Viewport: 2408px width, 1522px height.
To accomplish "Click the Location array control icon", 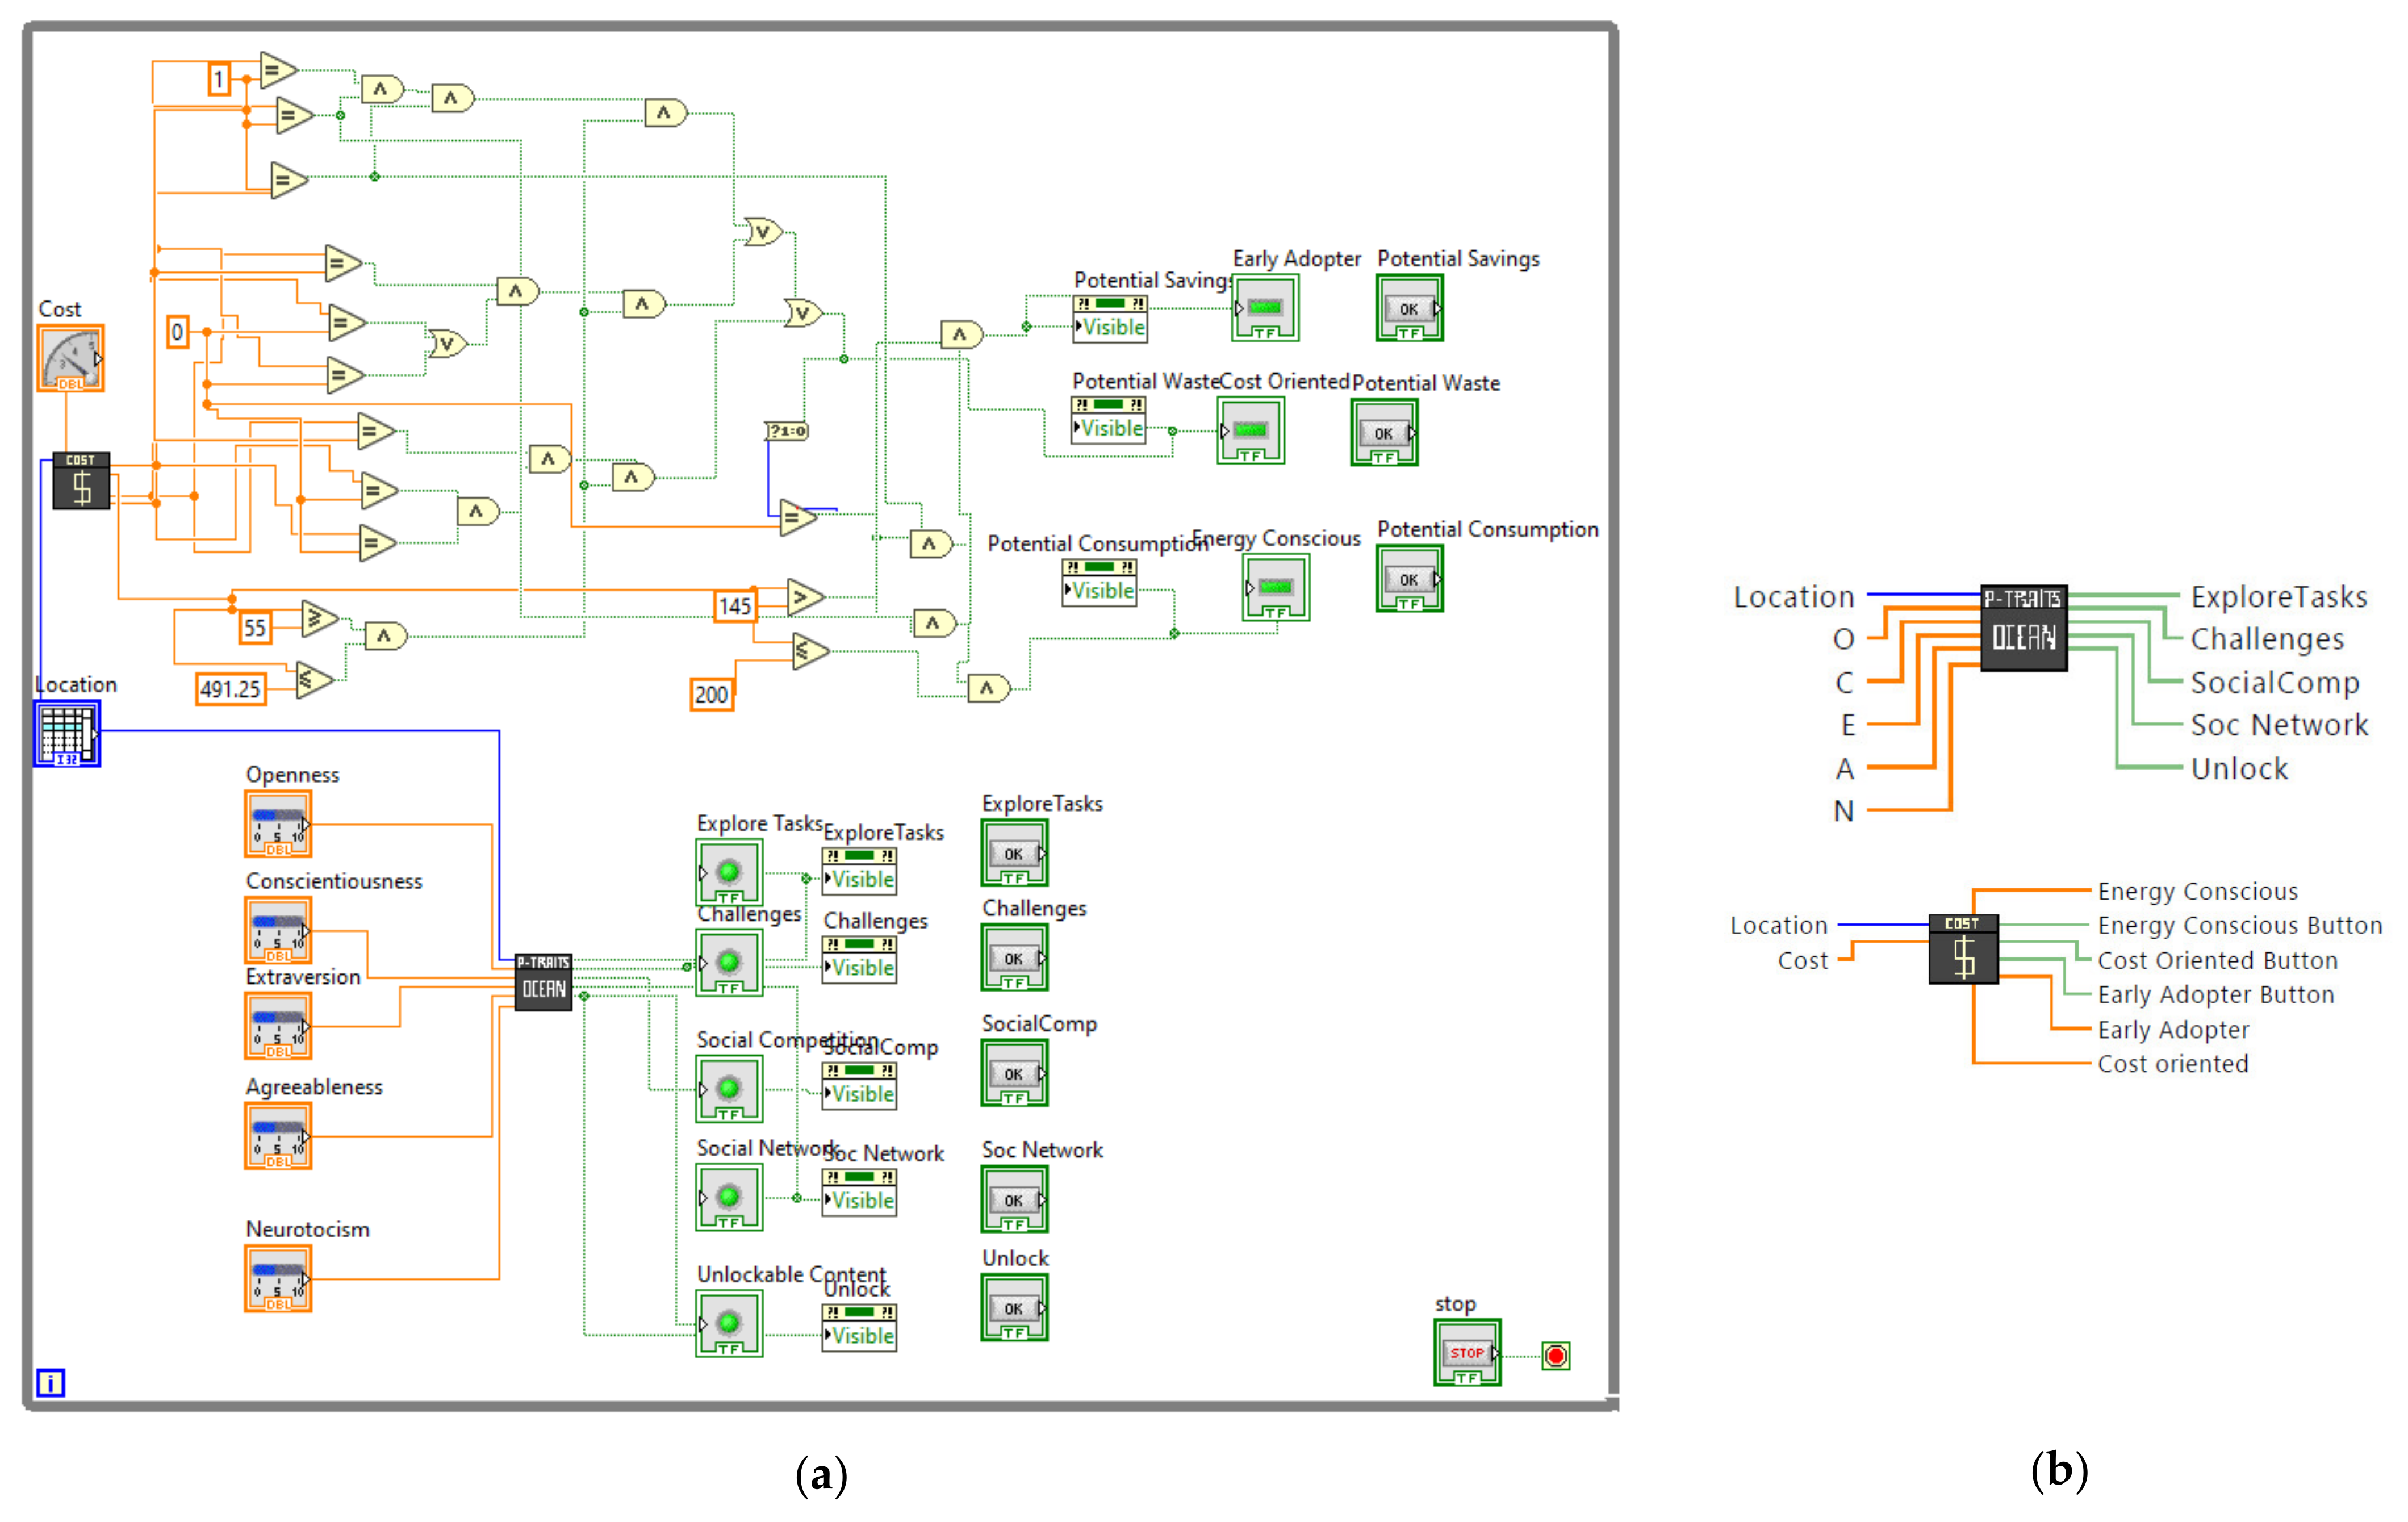I will pyautogui.click(x=67, y=733).
